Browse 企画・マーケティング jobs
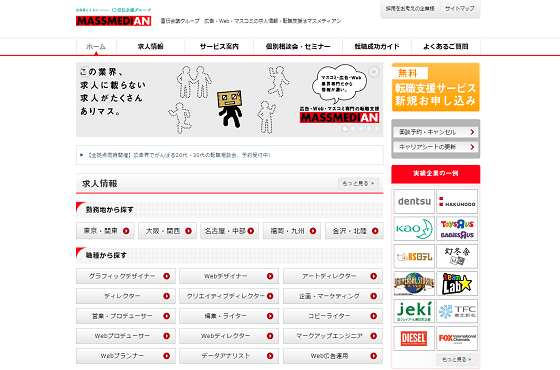The image size is (560, 370). [x=333, y=296]
